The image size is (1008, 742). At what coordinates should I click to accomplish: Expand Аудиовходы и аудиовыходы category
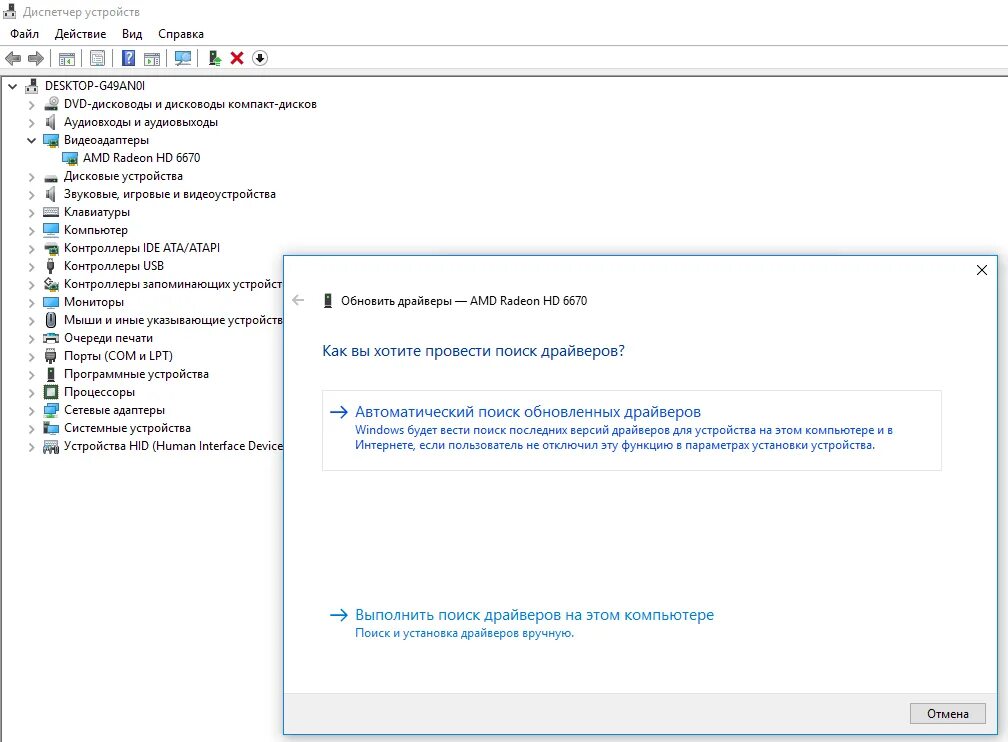32,122
